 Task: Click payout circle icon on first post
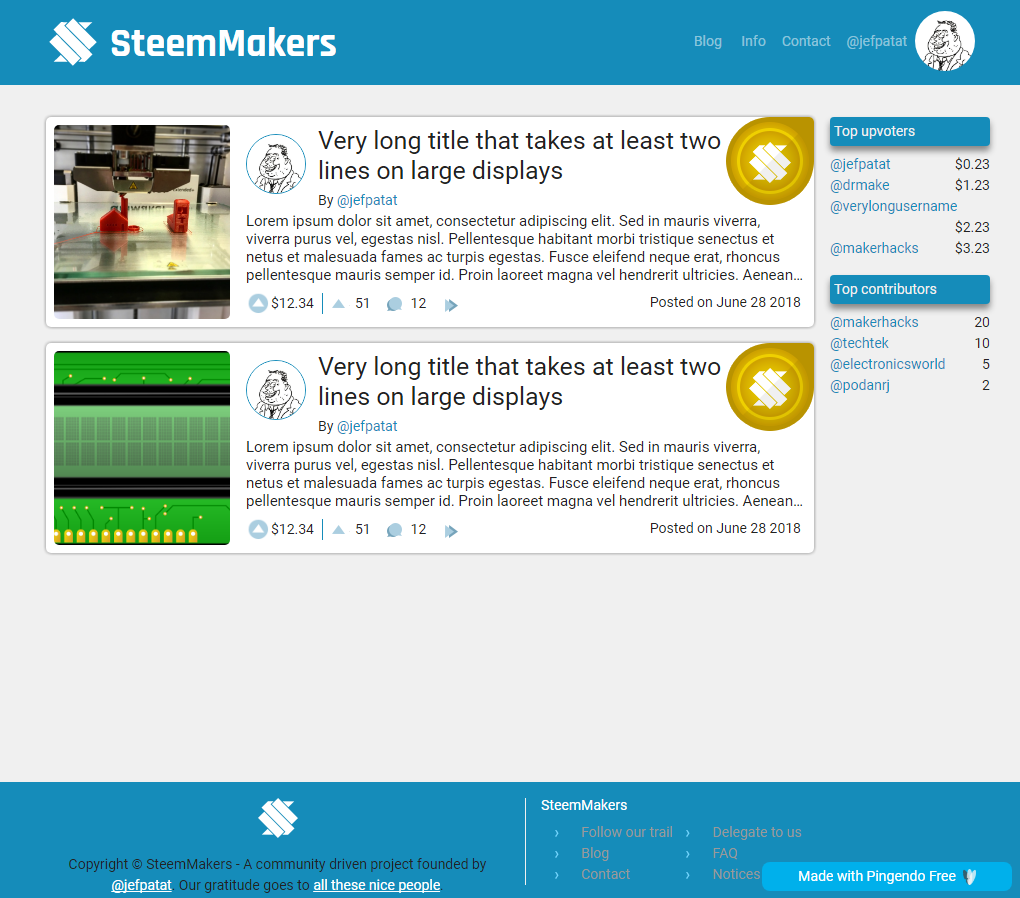pos(258,303)
